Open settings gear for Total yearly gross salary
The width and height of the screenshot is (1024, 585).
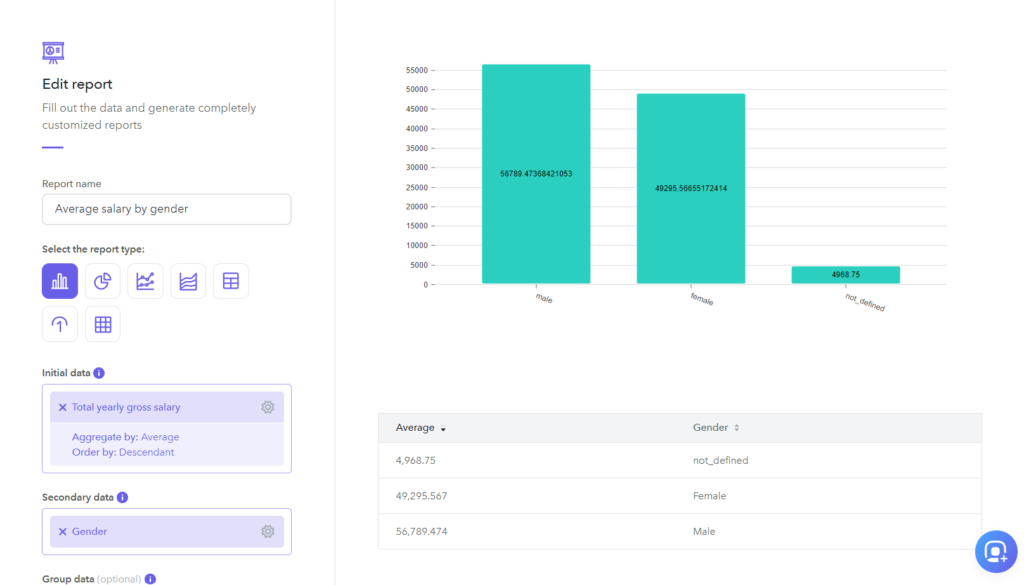click(267, 407)
